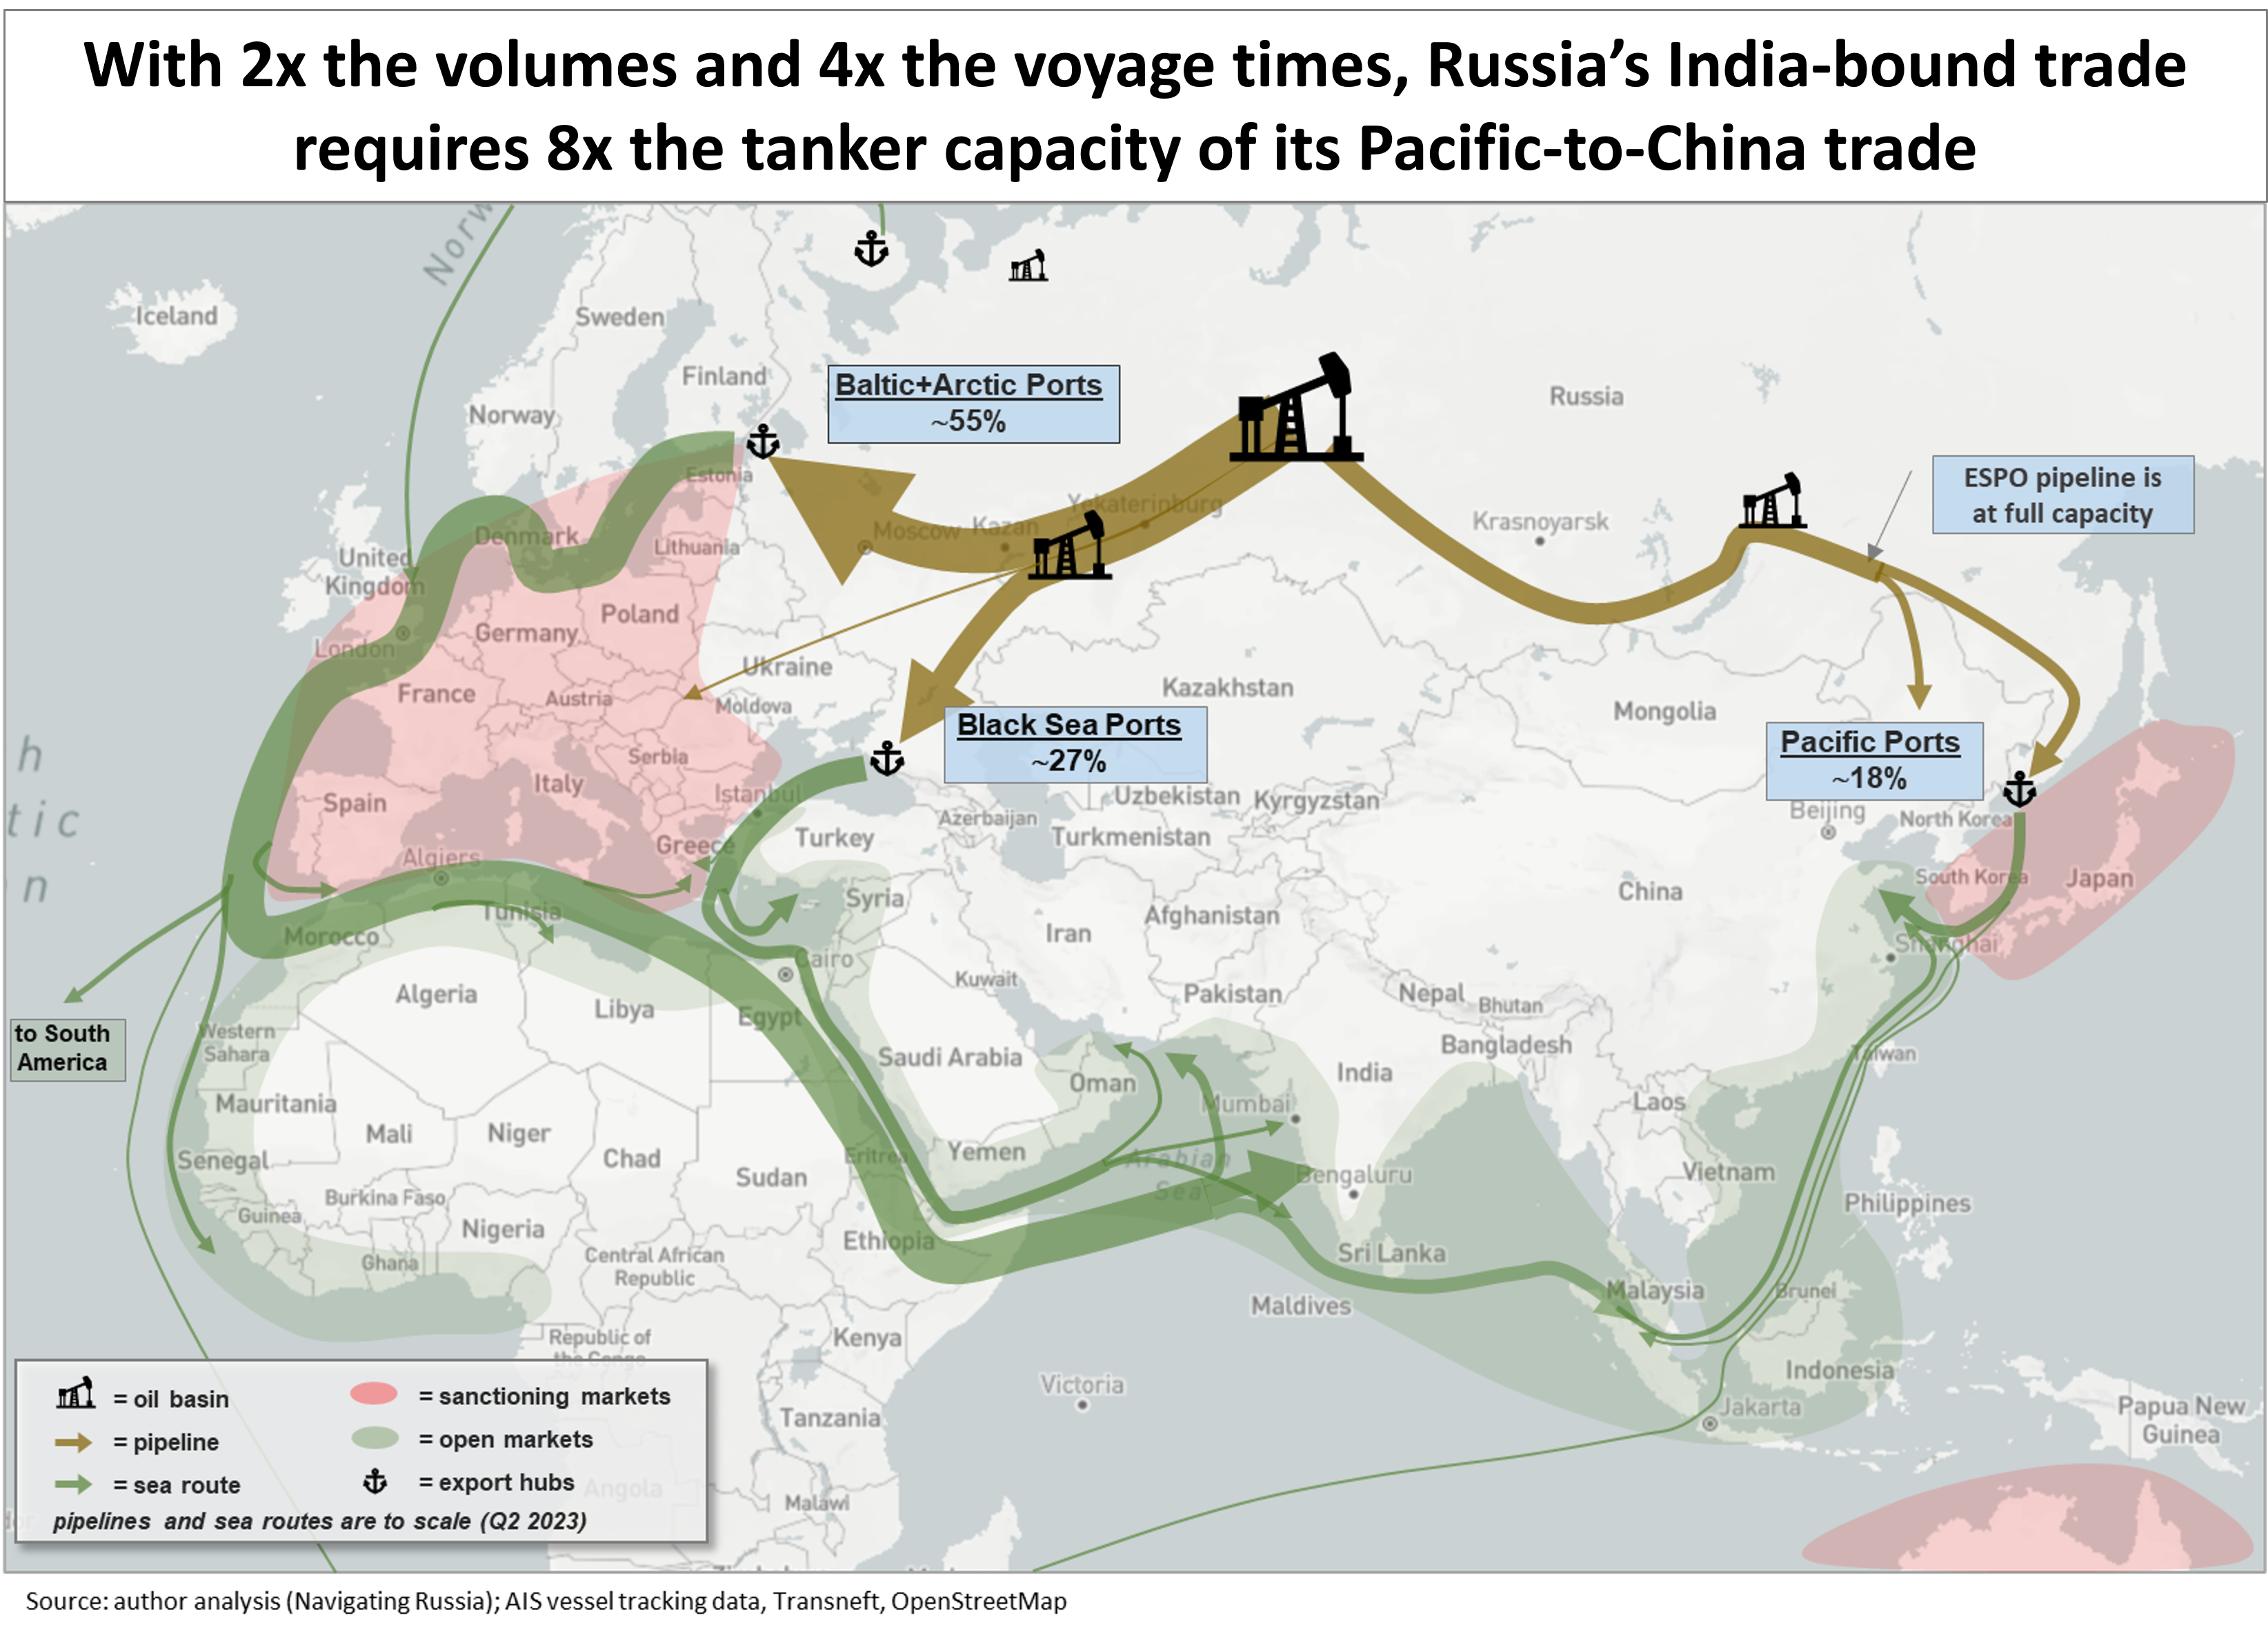
Task: Select the Pacific Ports ~18% label box
Action: coord(1874,761)
